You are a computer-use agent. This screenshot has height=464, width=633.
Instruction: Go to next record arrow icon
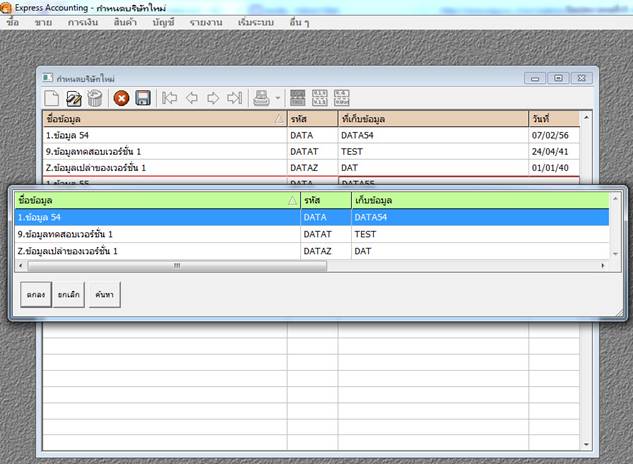click(x=213, y=98)
